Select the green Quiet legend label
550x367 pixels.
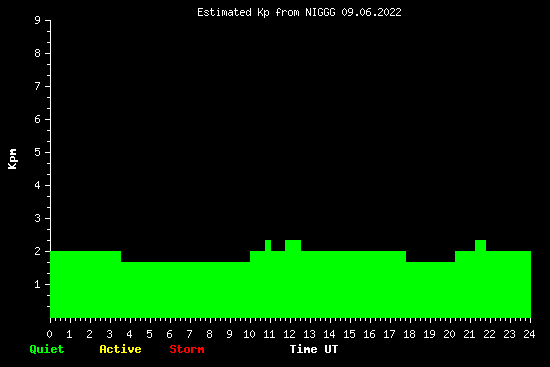click(47, 349)
